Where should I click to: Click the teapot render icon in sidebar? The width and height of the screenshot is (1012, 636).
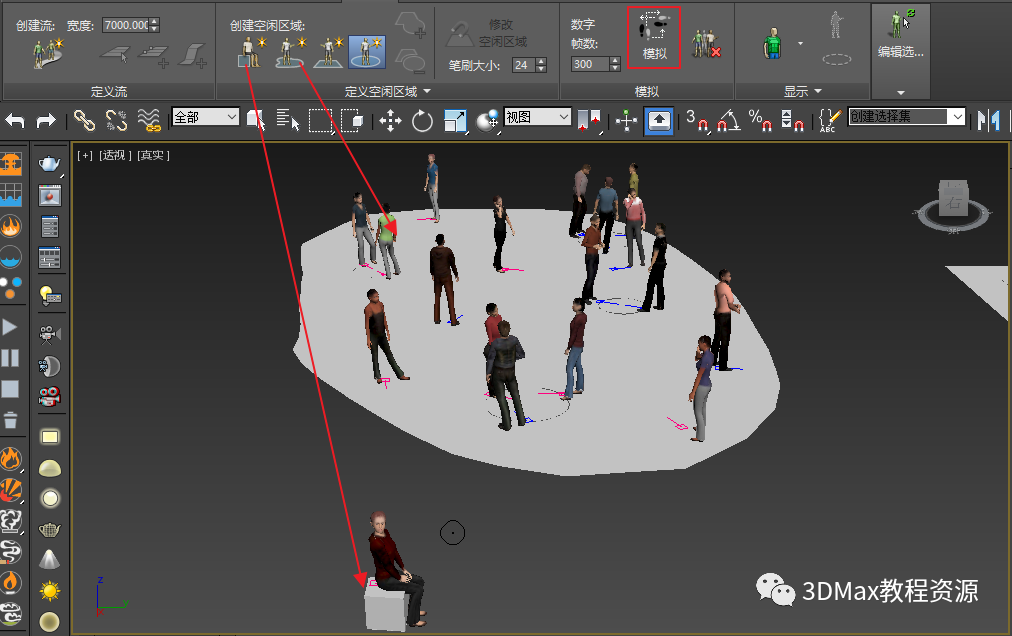(49, 165)
